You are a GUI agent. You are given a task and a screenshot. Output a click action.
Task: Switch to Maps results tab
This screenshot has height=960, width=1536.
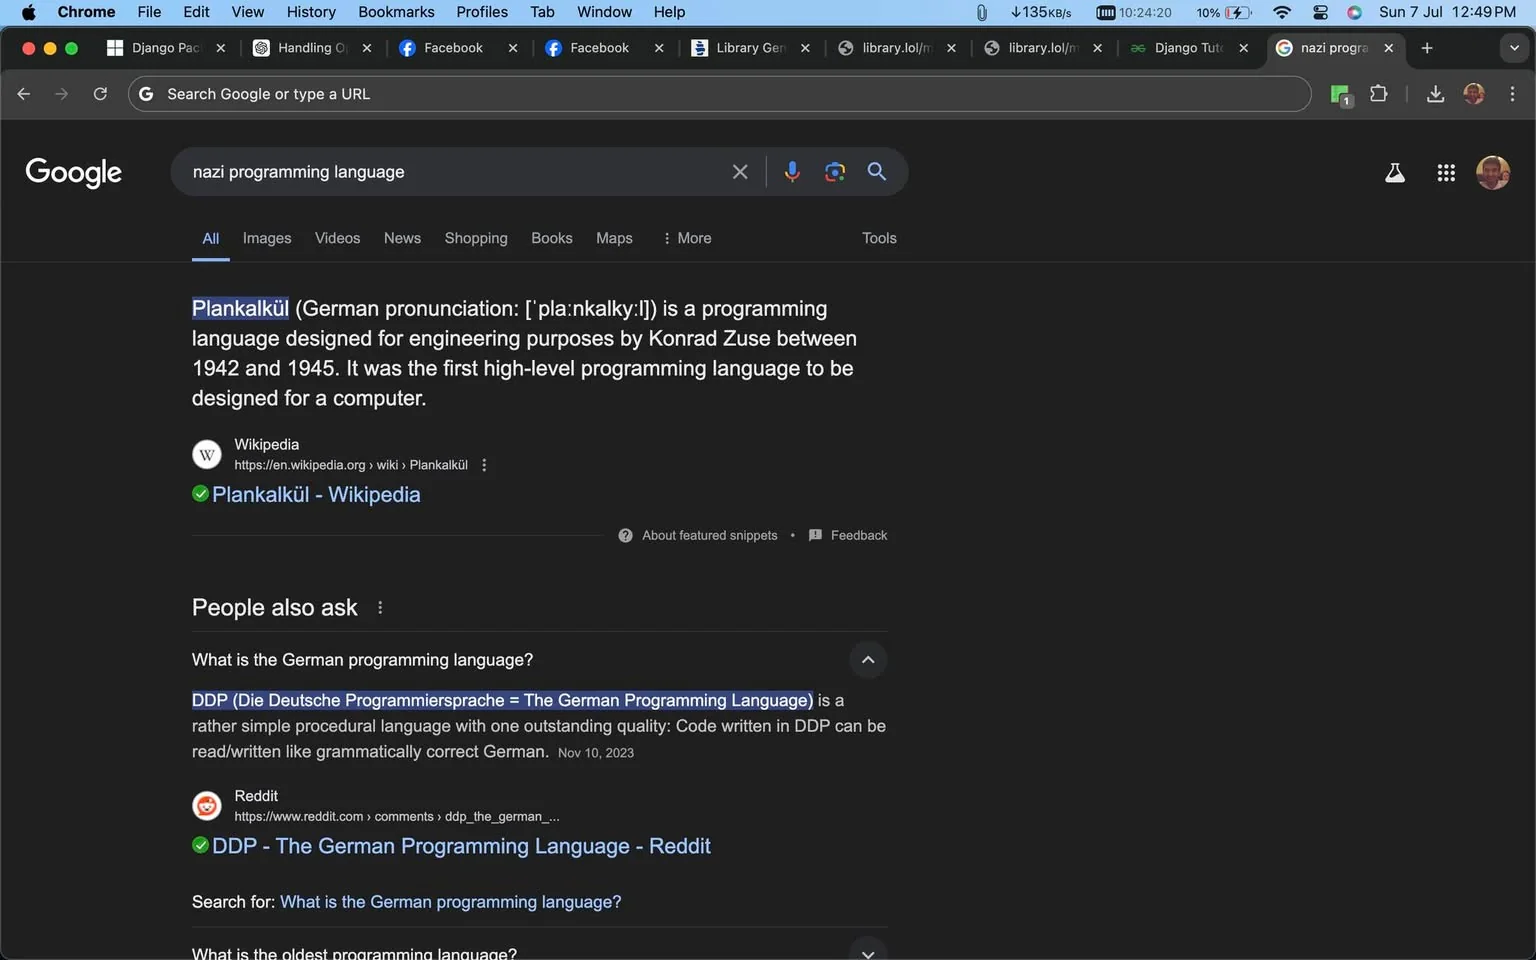click(614, 238)
